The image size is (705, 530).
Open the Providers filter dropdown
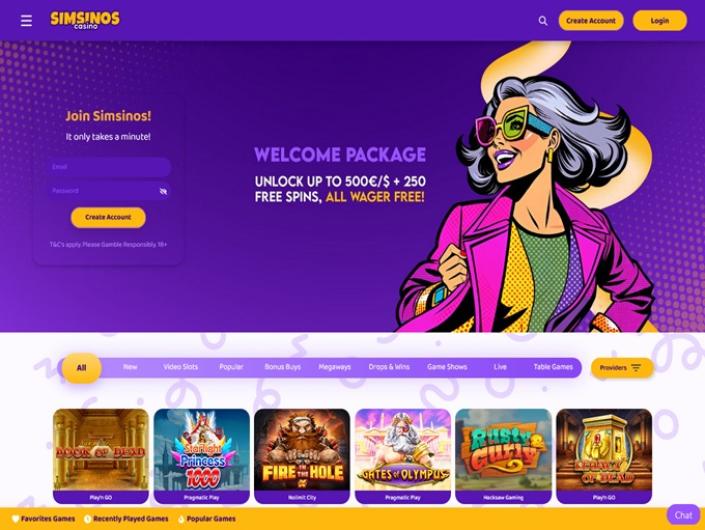point(622,368)
